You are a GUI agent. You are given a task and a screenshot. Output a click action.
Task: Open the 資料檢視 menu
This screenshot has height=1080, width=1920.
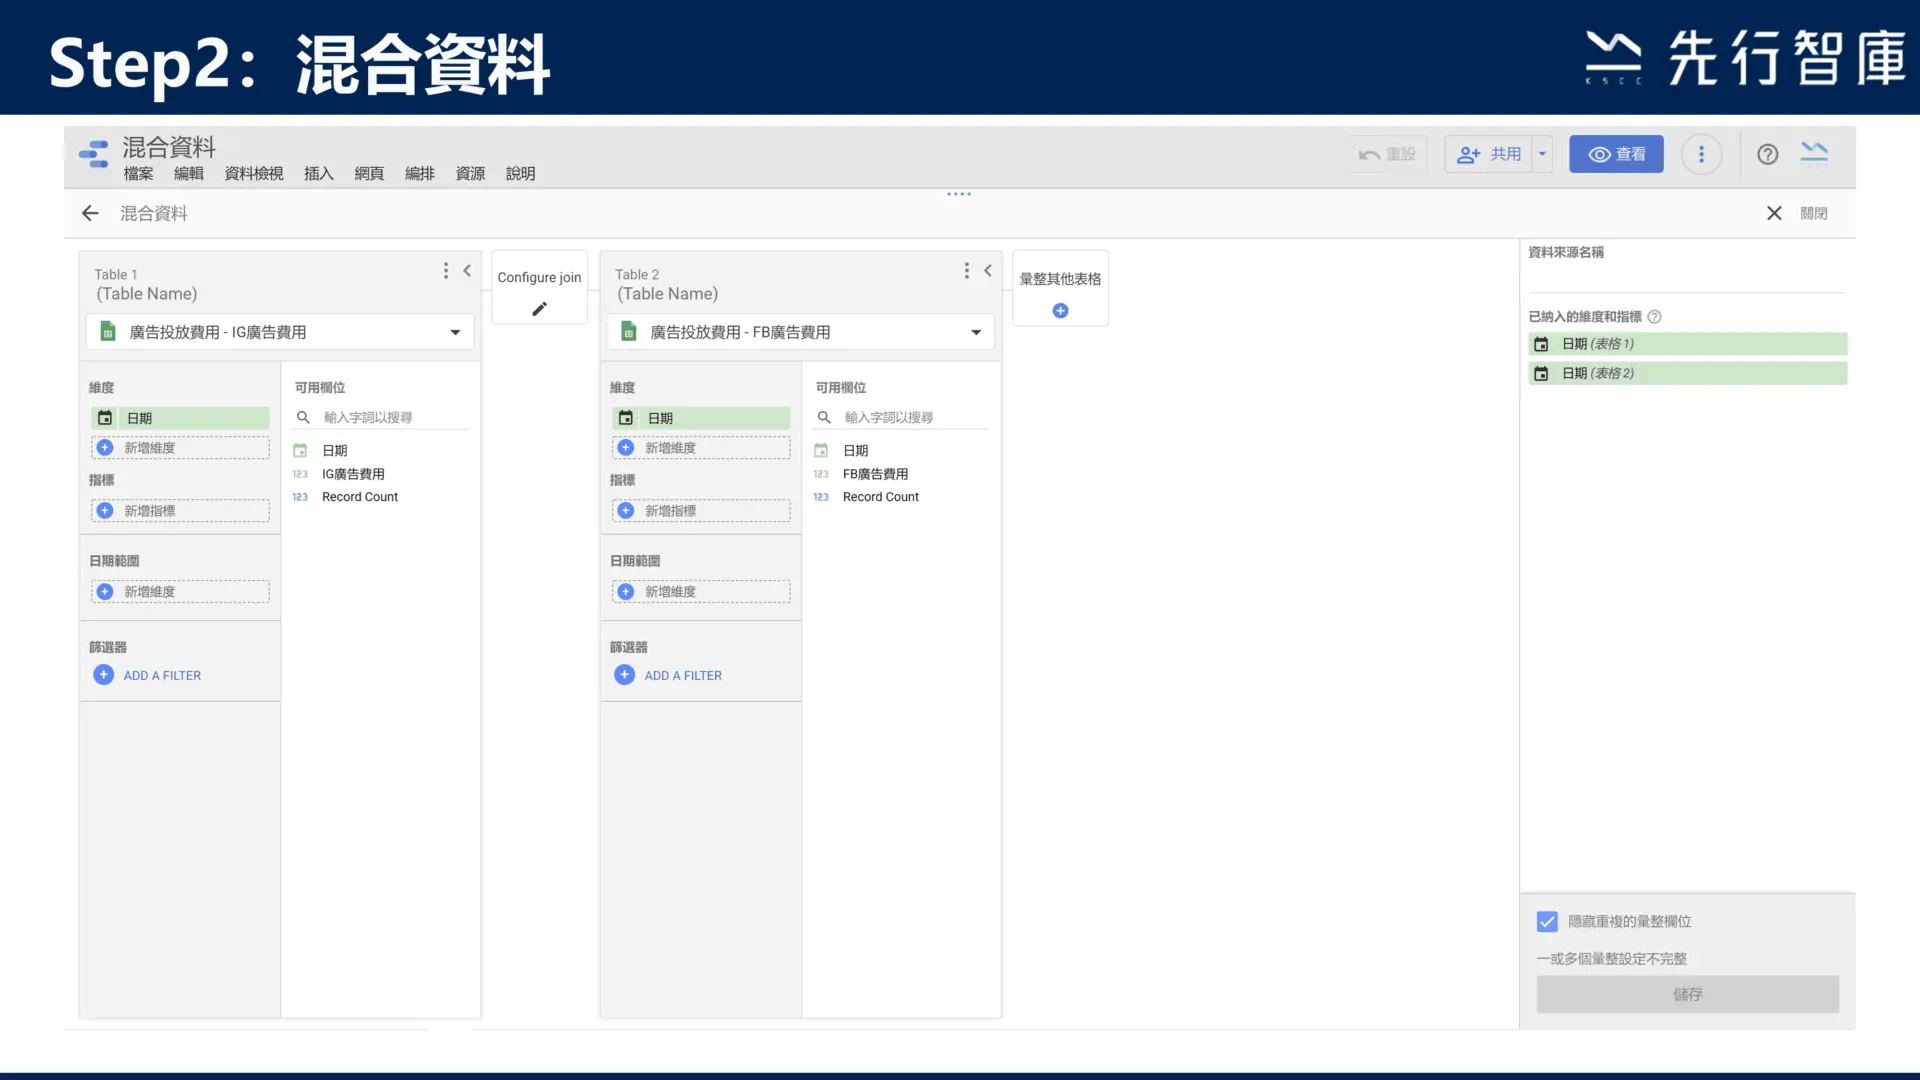[254, 174]
